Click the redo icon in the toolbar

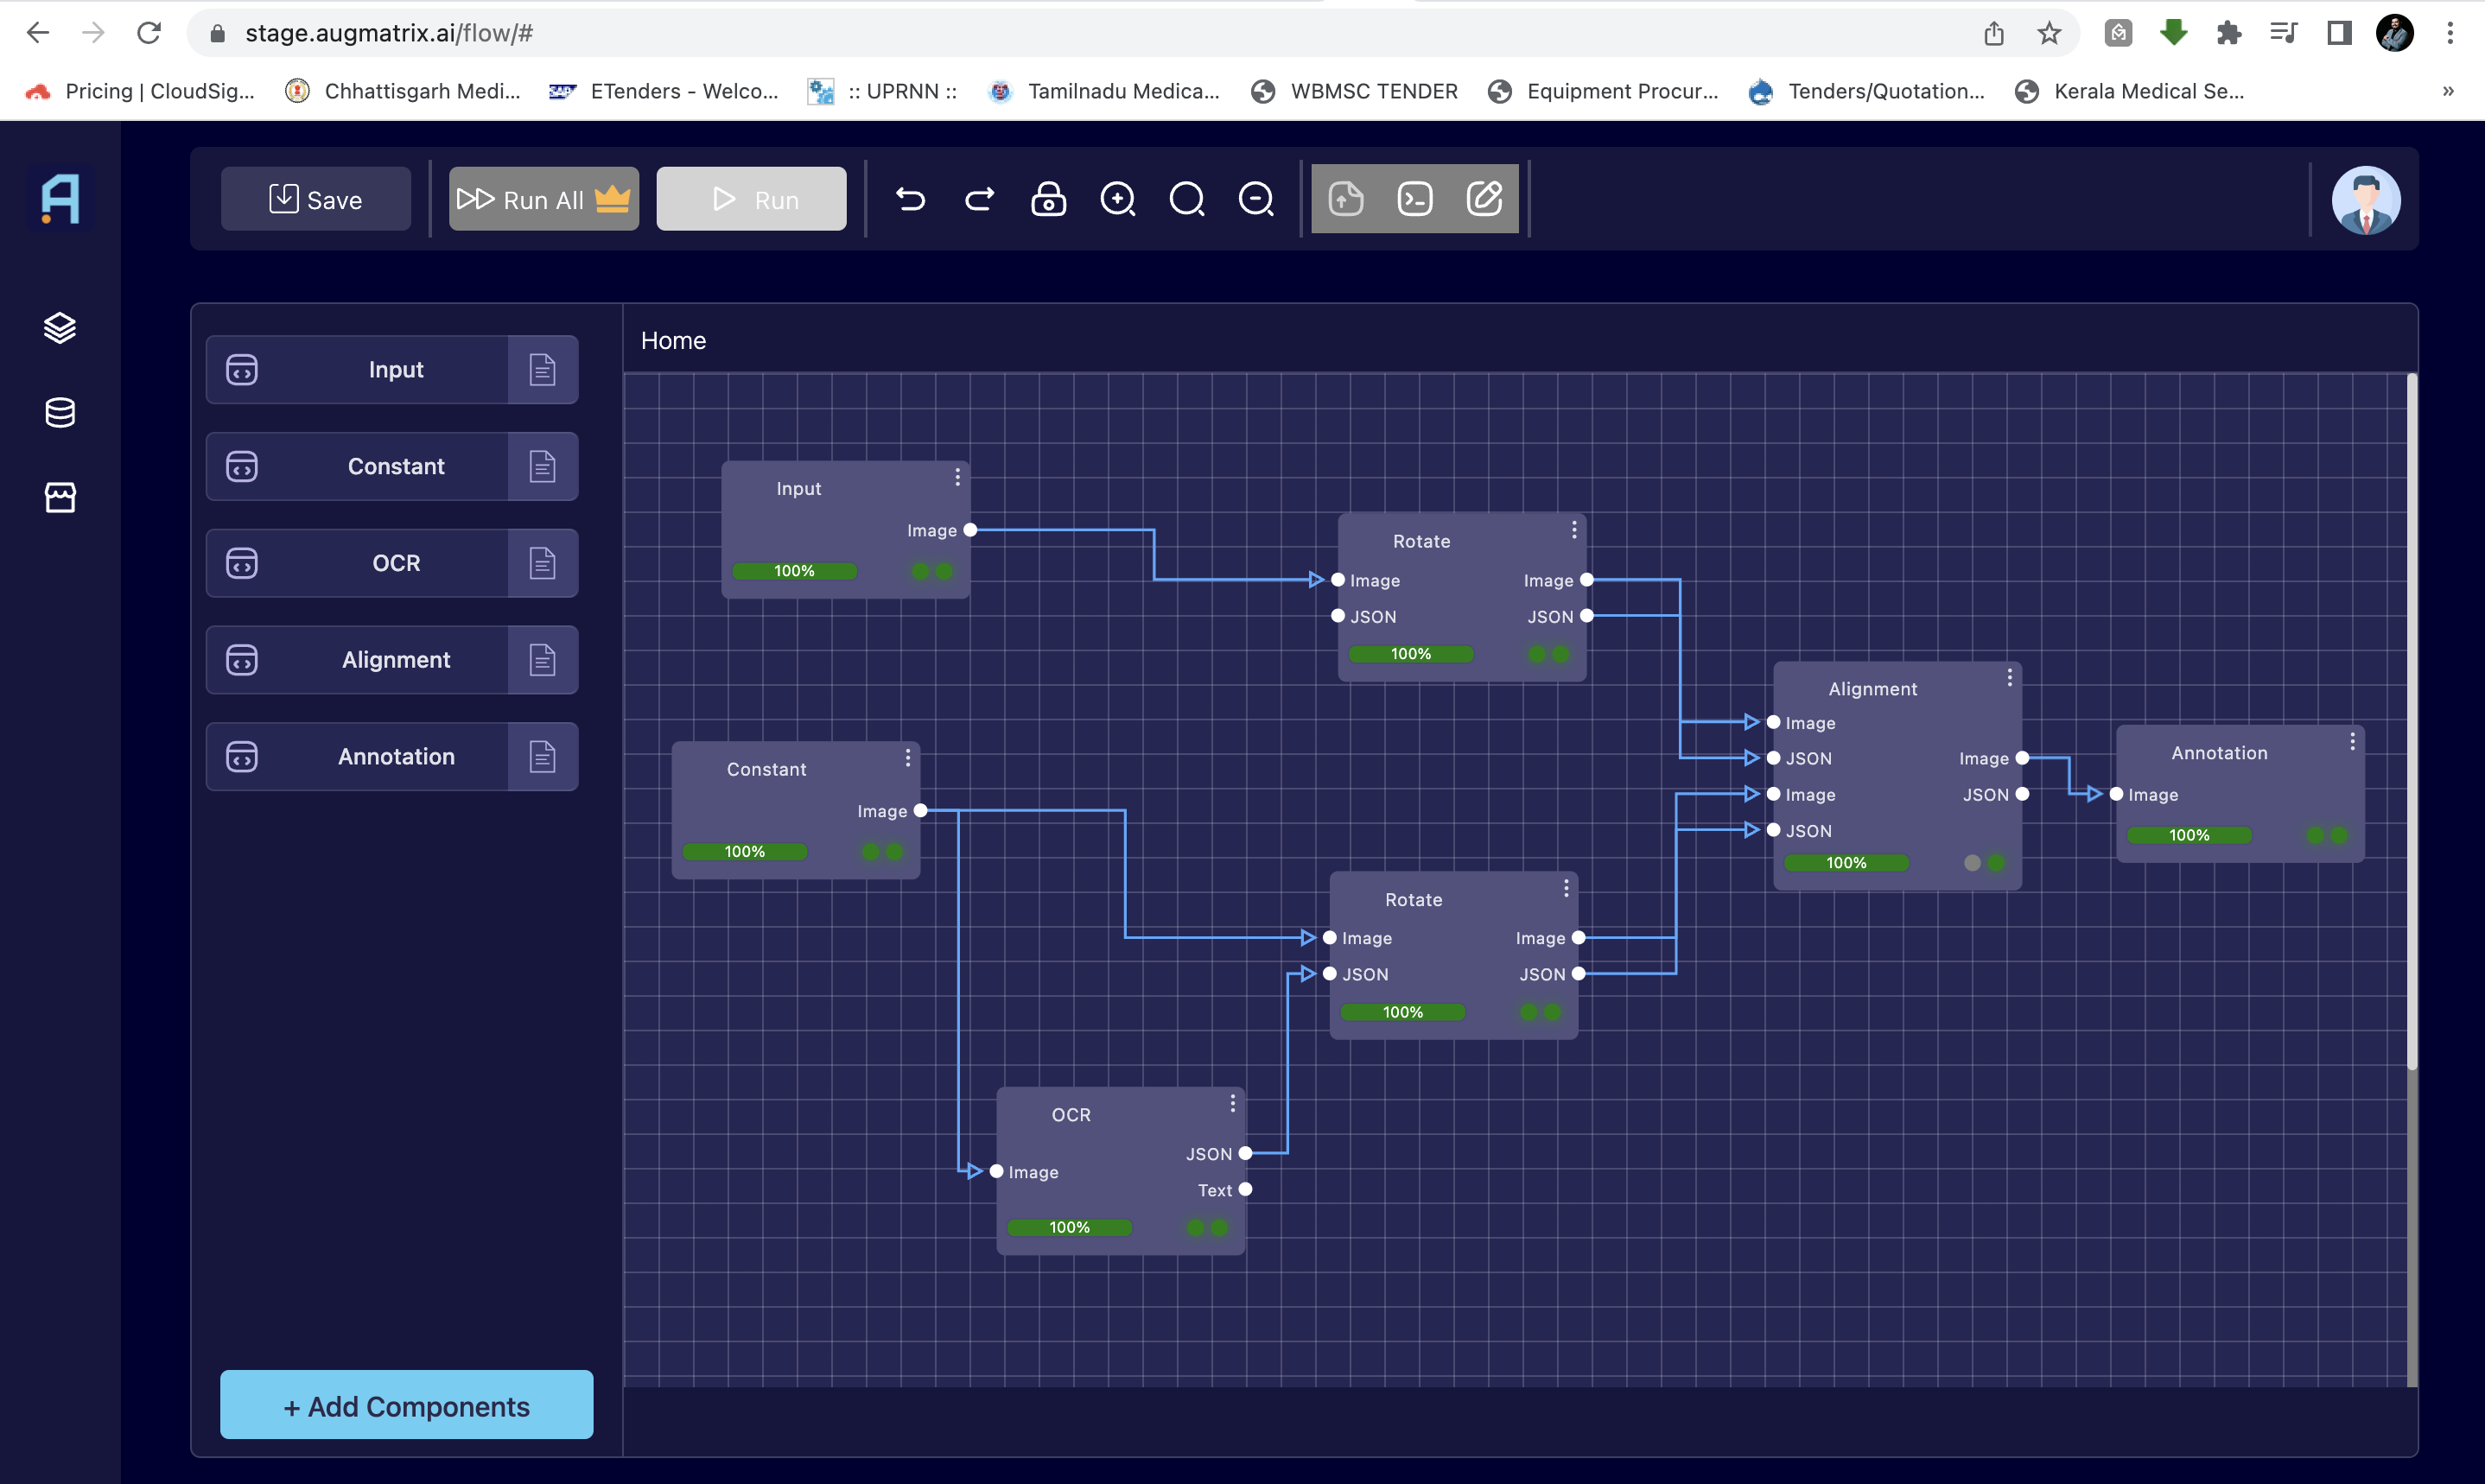click(979, 199)
